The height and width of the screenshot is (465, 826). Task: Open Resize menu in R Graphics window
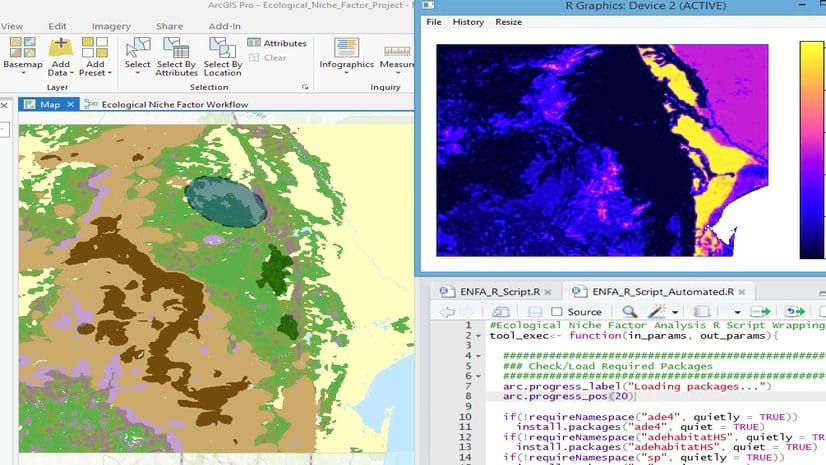coord(508,22)
